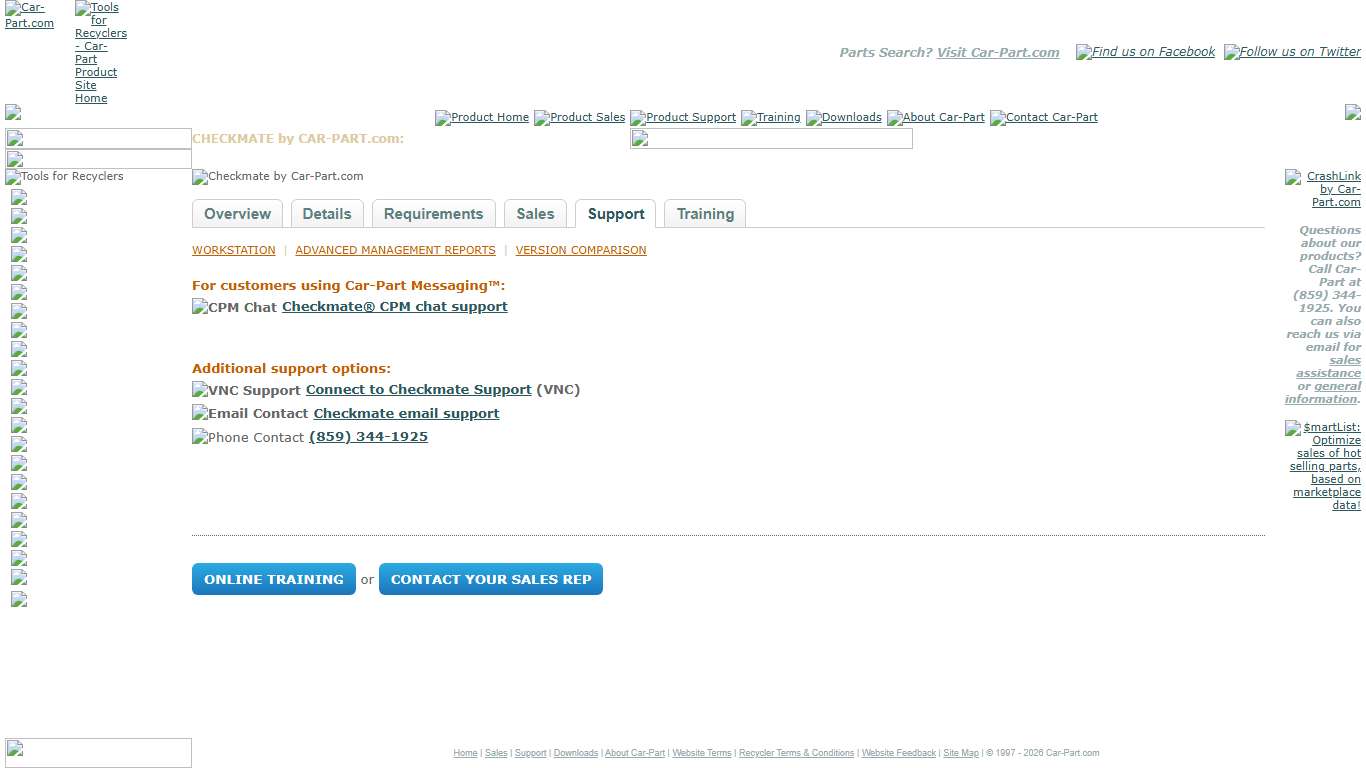Click the Find us on Facebook icon

[1144, 52]
